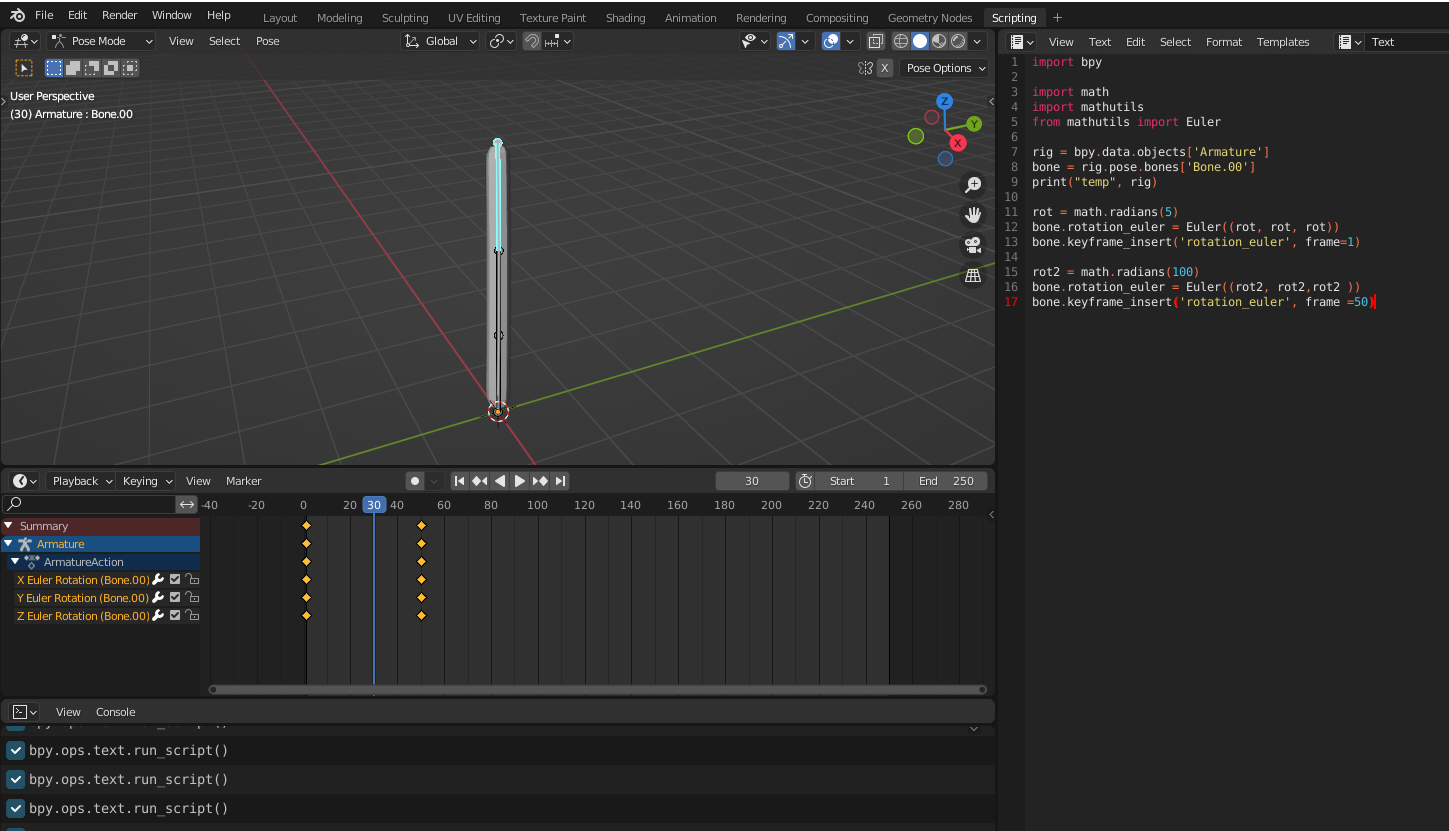Click the current frame field showing 30

[x=752, y=481]
